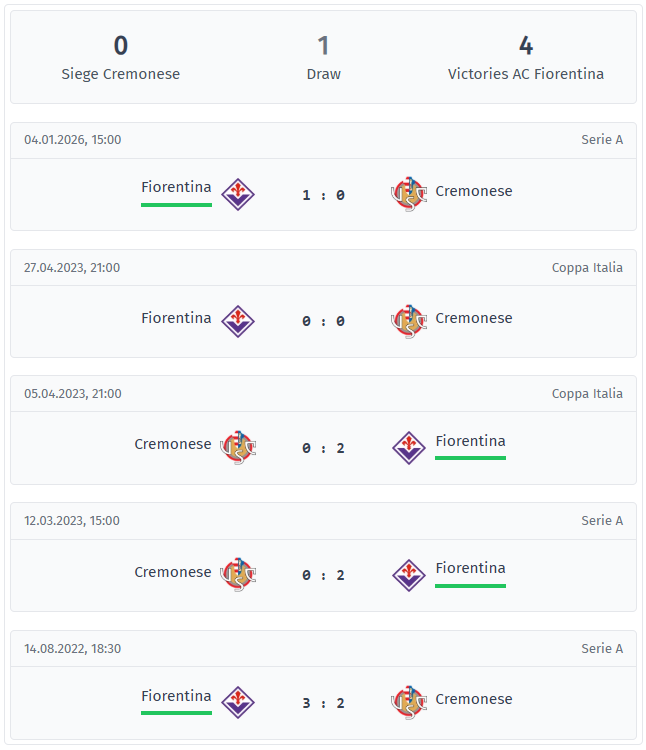Image resolution: width=646 pixels, height=750 pixels.
Task: Click Cremonese crest in 14.08.2022 match
Action: point(408,702)
